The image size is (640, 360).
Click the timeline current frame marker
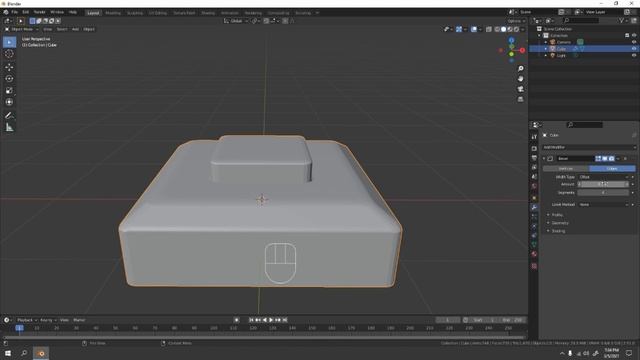click(x=19, y=328)
